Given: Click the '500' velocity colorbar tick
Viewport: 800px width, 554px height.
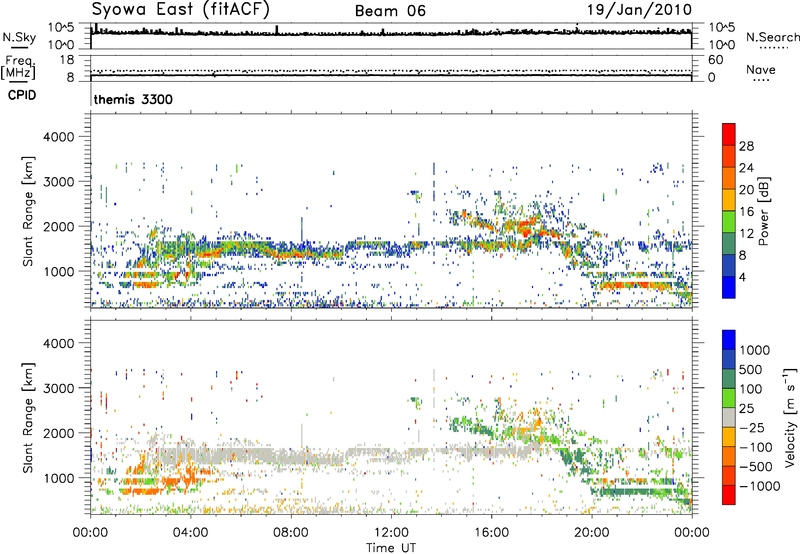Looking at the screenshot, I should click(751, 370).
